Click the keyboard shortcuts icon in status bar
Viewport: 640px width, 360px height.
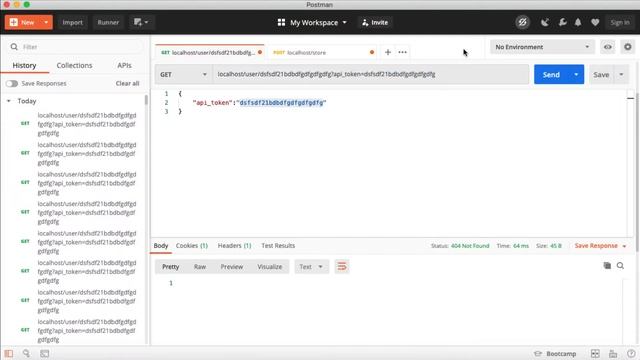coord(613,354)
